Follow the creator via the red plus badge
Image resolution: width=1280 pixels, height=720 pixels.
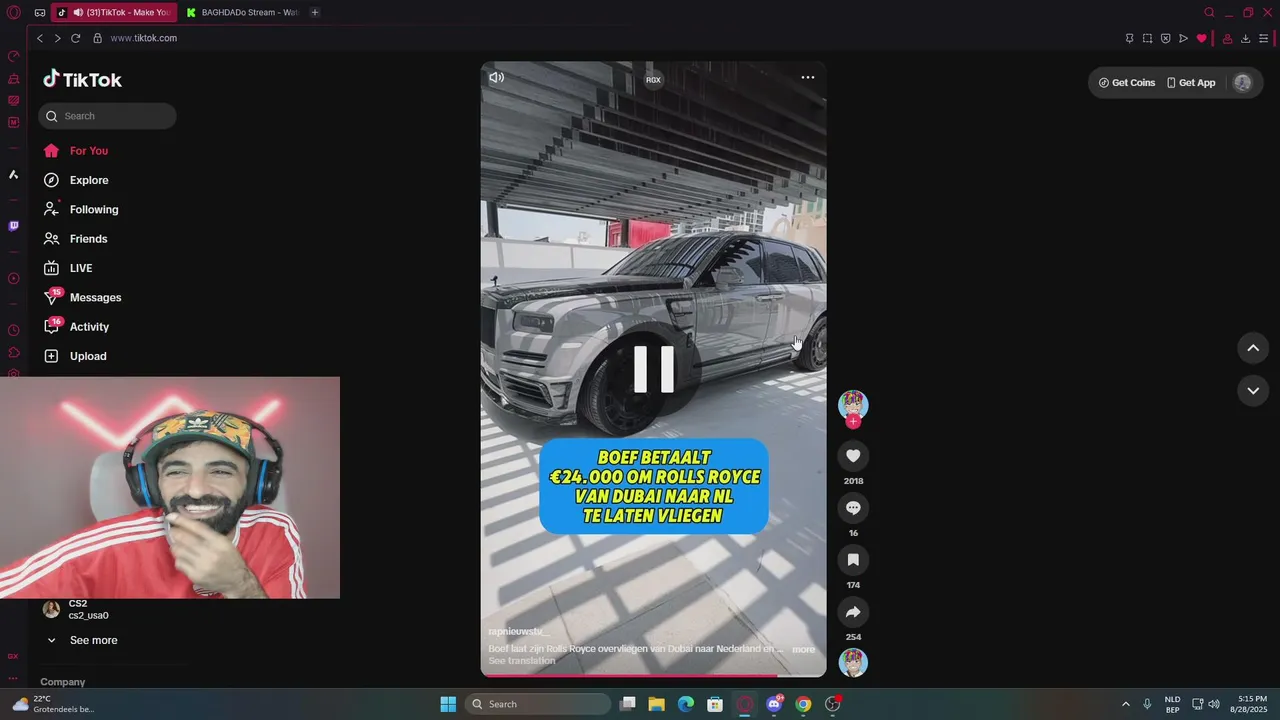click(x=853, y=422)
